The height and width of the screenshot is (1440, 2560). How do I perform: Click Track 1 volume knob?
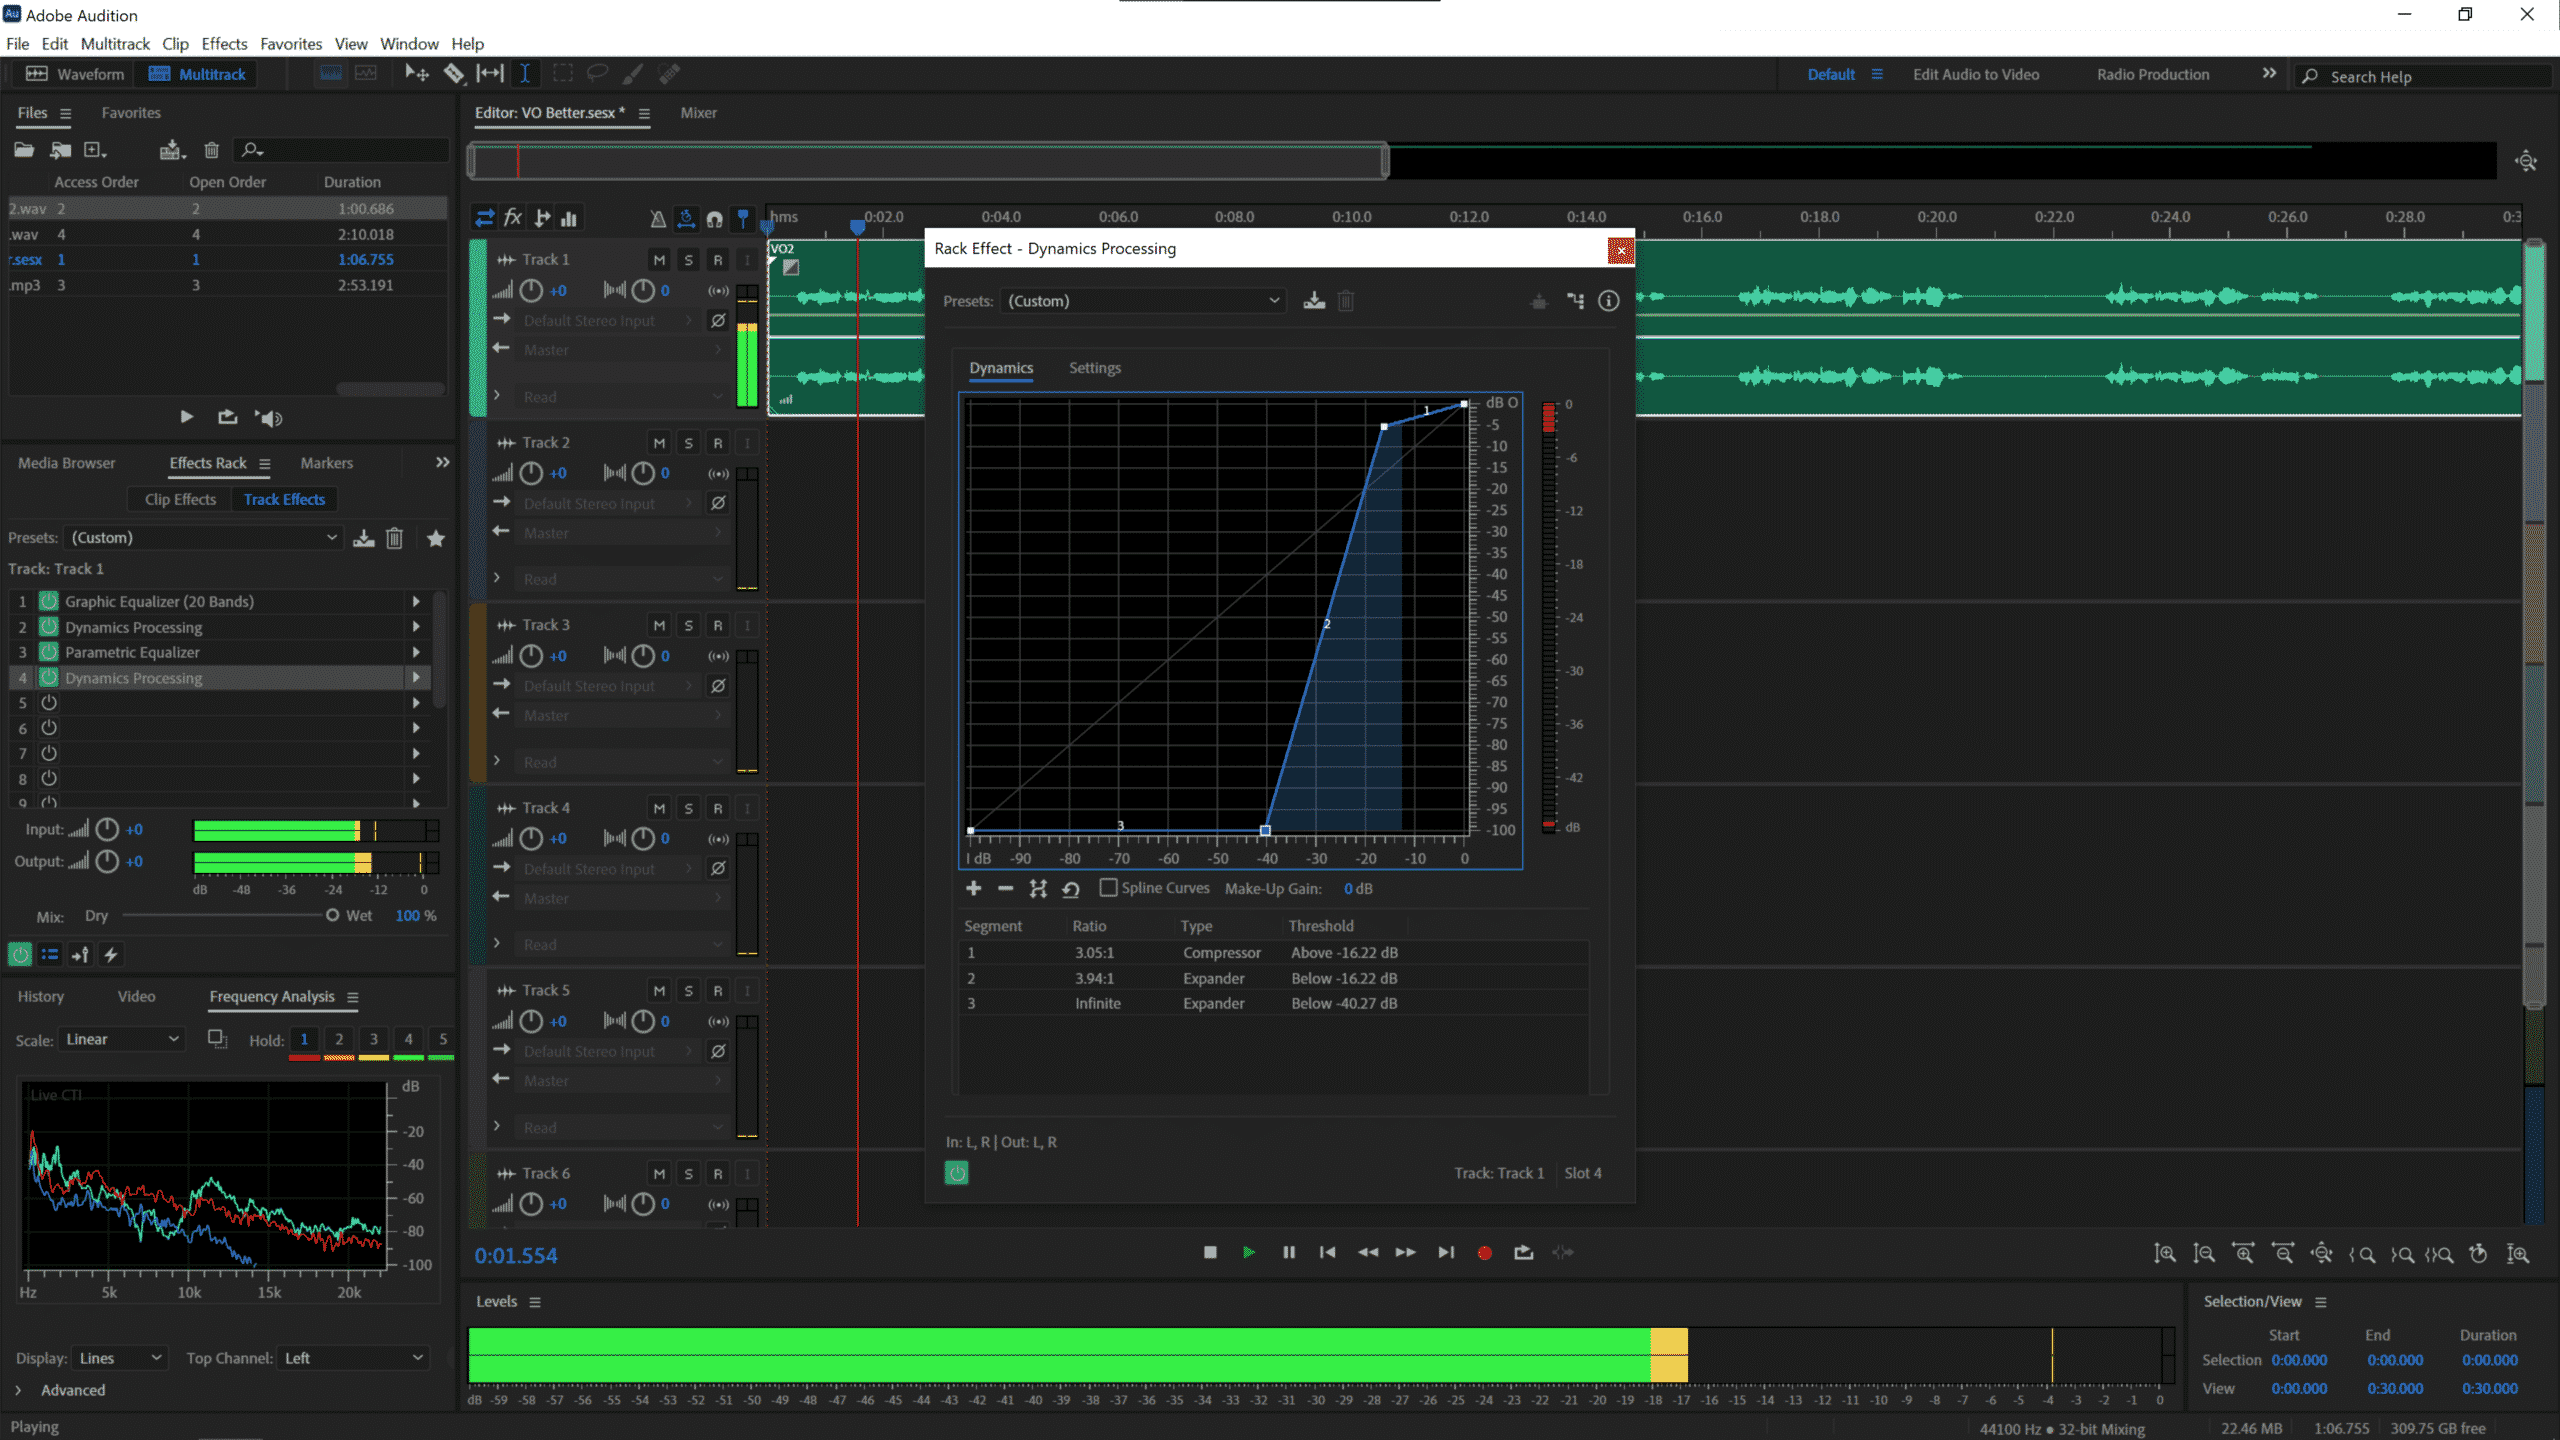pos(531,290)
